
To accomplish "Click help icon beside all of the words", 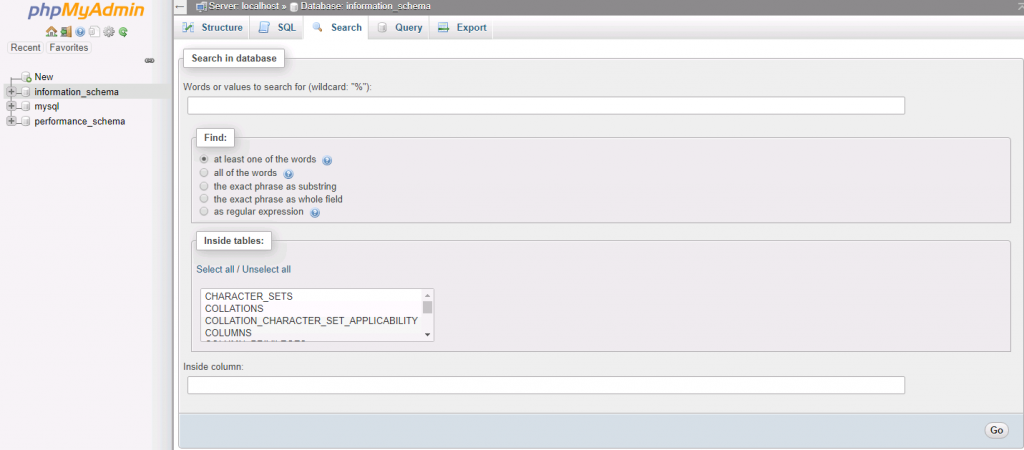I will [289, 174].
